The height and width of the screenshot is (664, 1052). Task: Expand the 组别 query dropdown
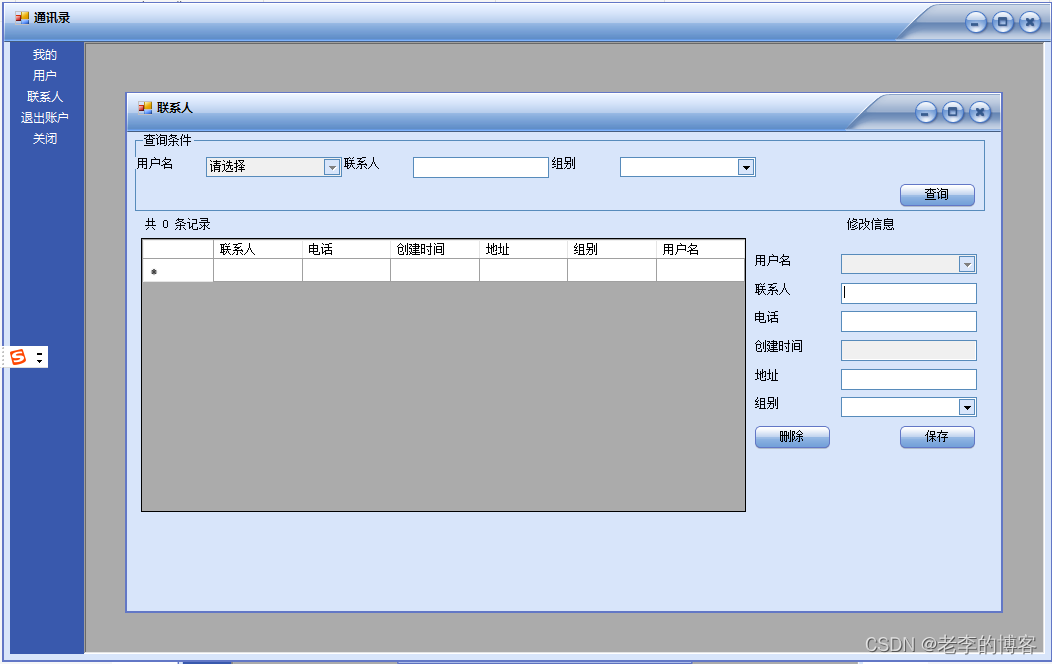748,167
